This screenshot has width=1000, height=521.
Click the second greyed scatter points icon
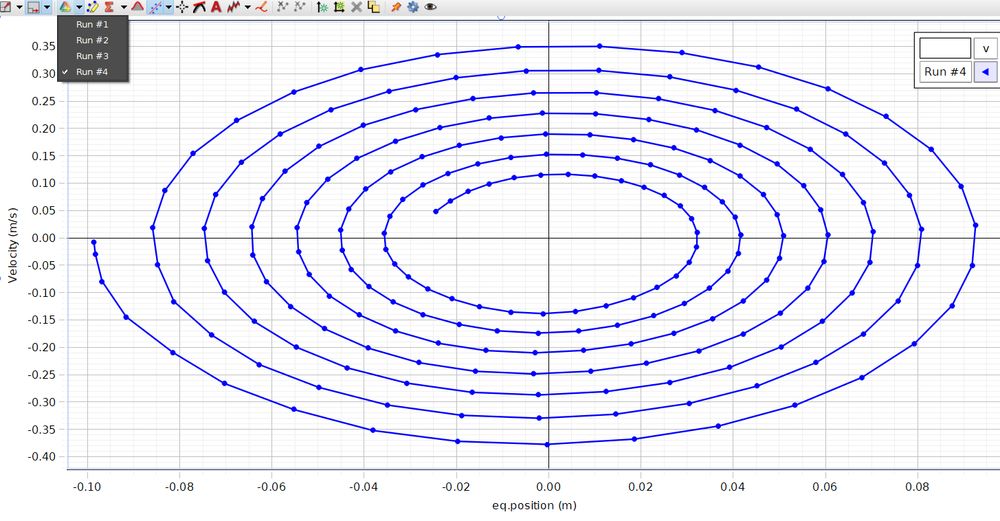(300, 7)
